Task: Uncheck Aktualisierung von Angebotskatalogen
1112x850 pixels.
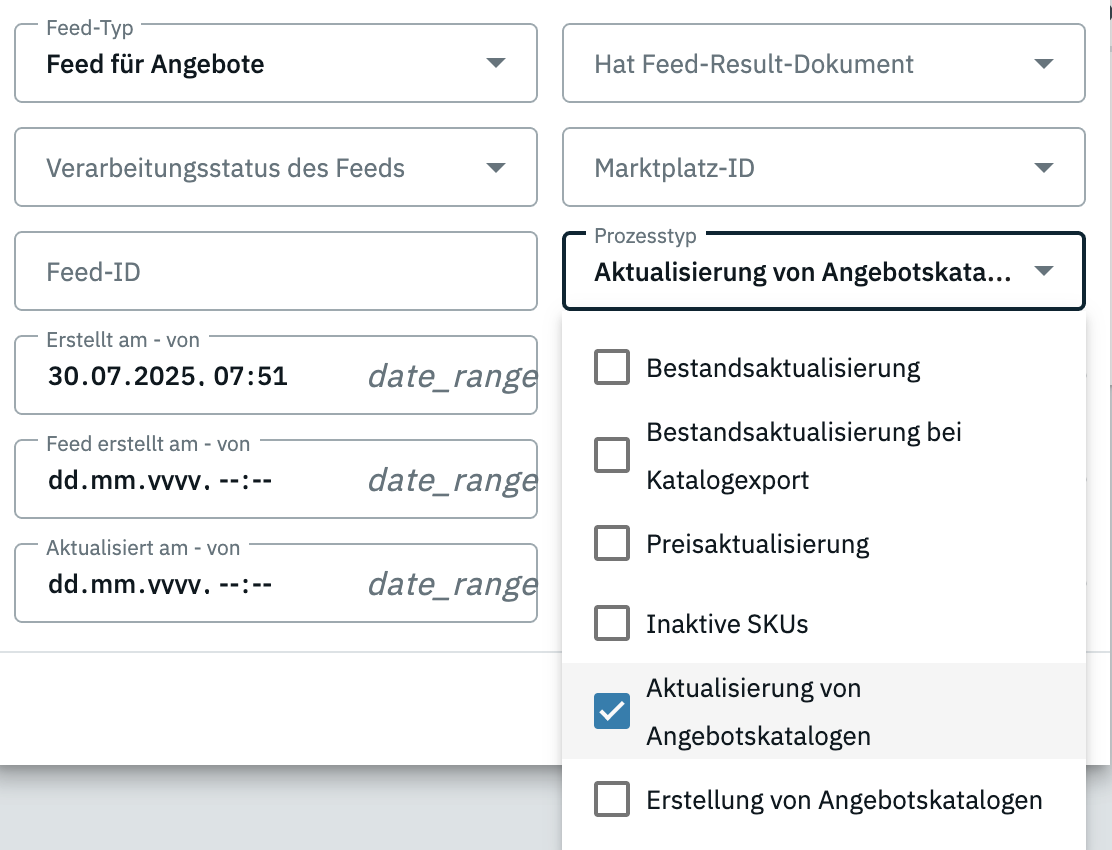Action: tap(612, 711)
